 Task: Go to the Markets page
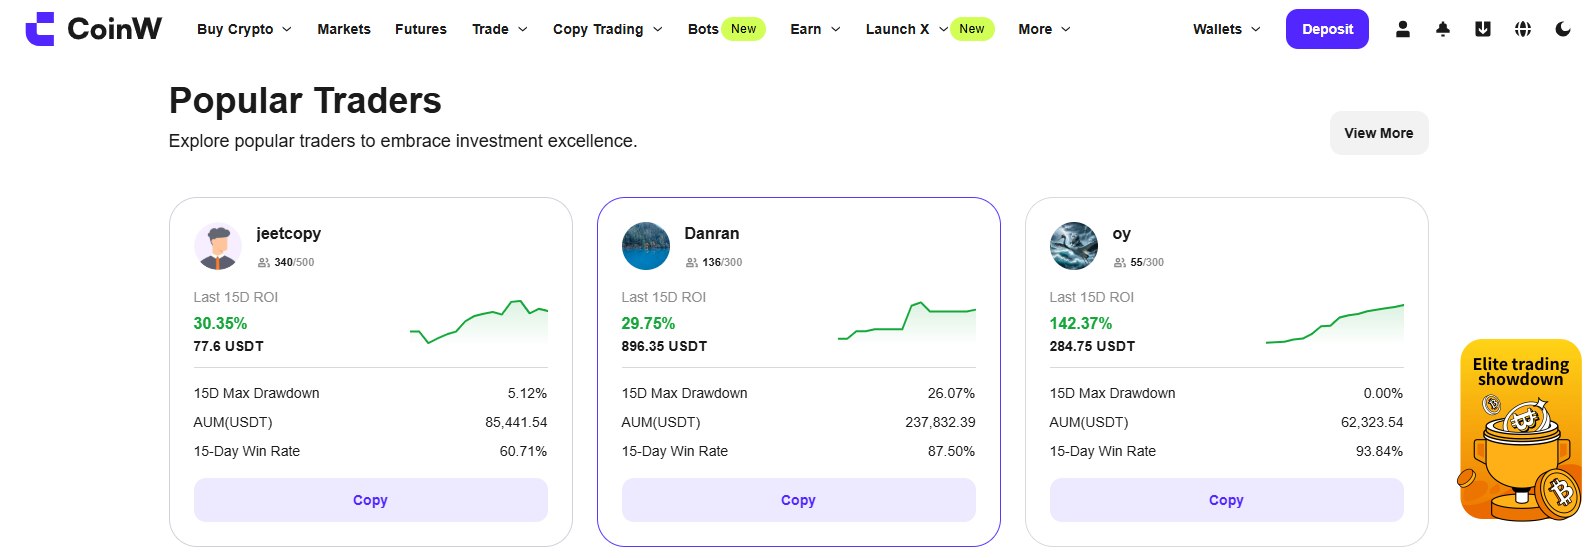click(344, 29)
